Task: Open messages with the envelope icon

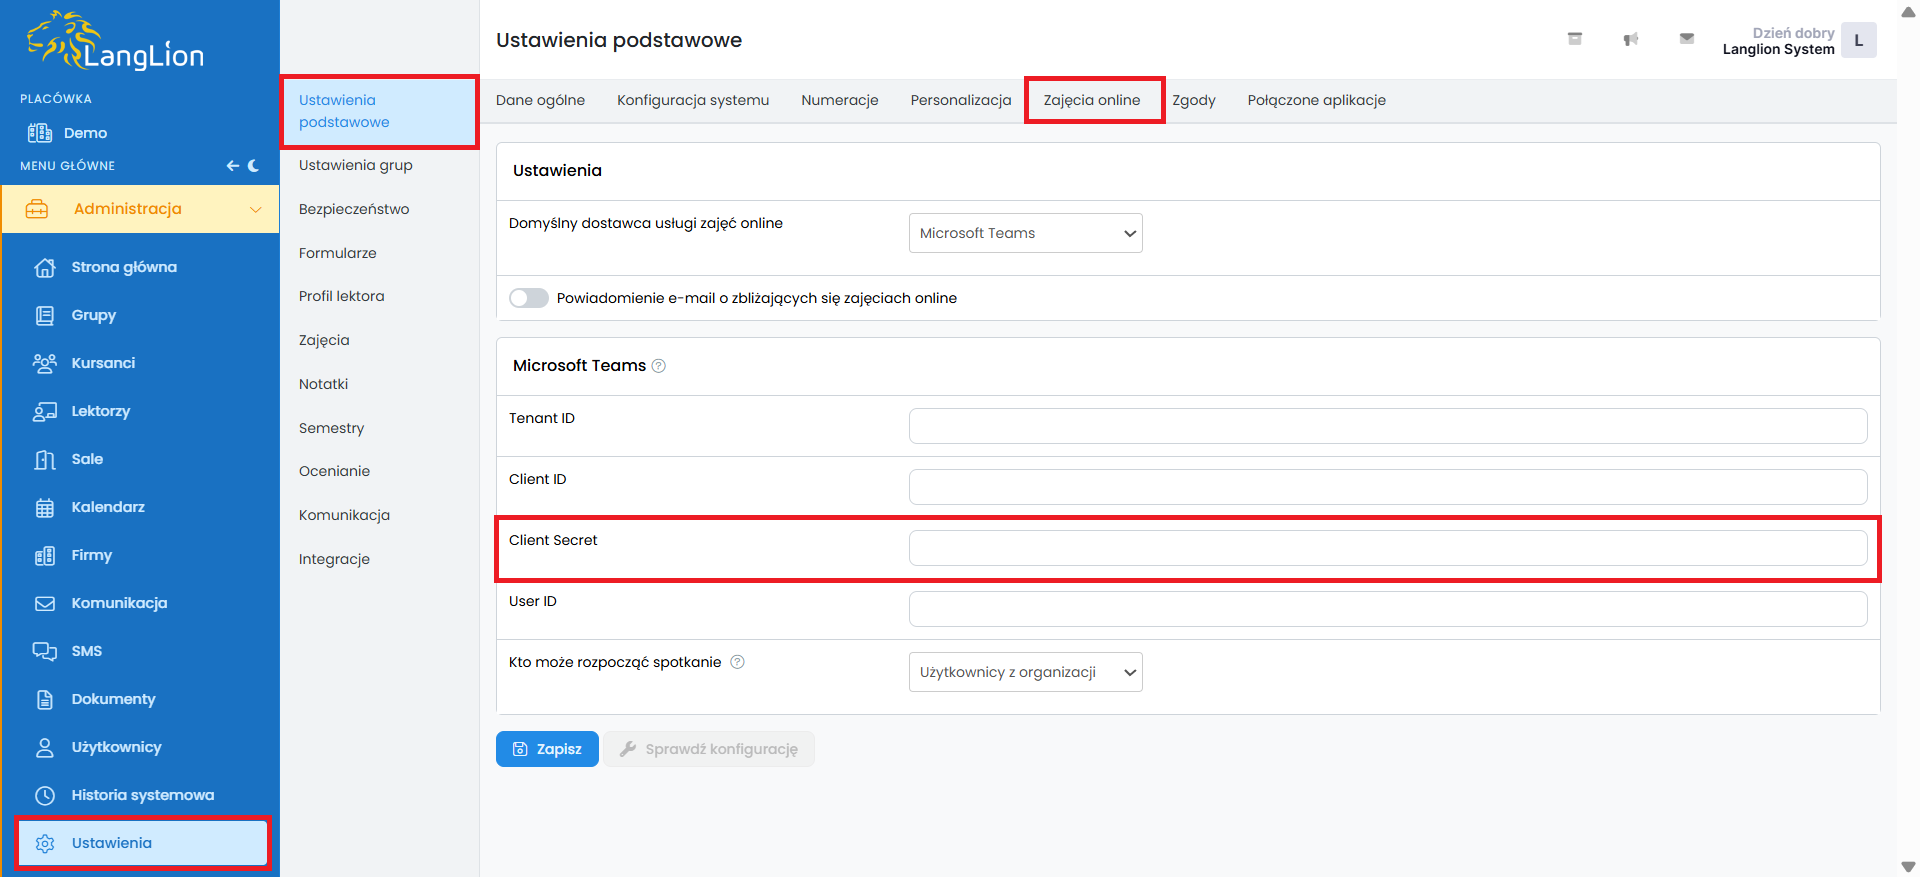Action: pos(1687,39)
